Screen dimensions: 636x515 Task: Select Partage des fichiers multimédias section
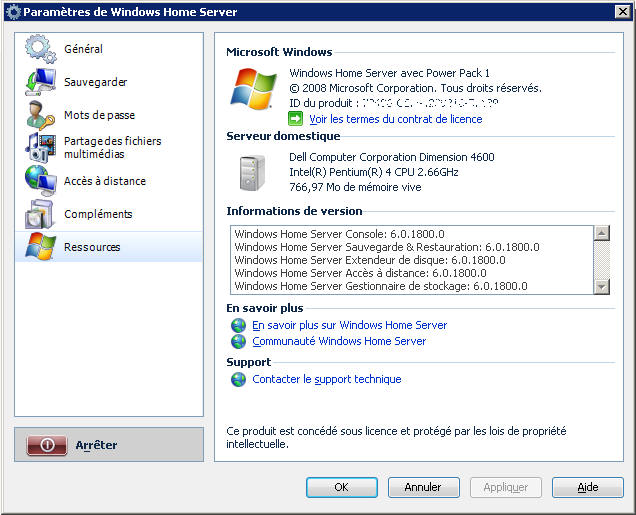pyautogui.click(x=109, y=148)
